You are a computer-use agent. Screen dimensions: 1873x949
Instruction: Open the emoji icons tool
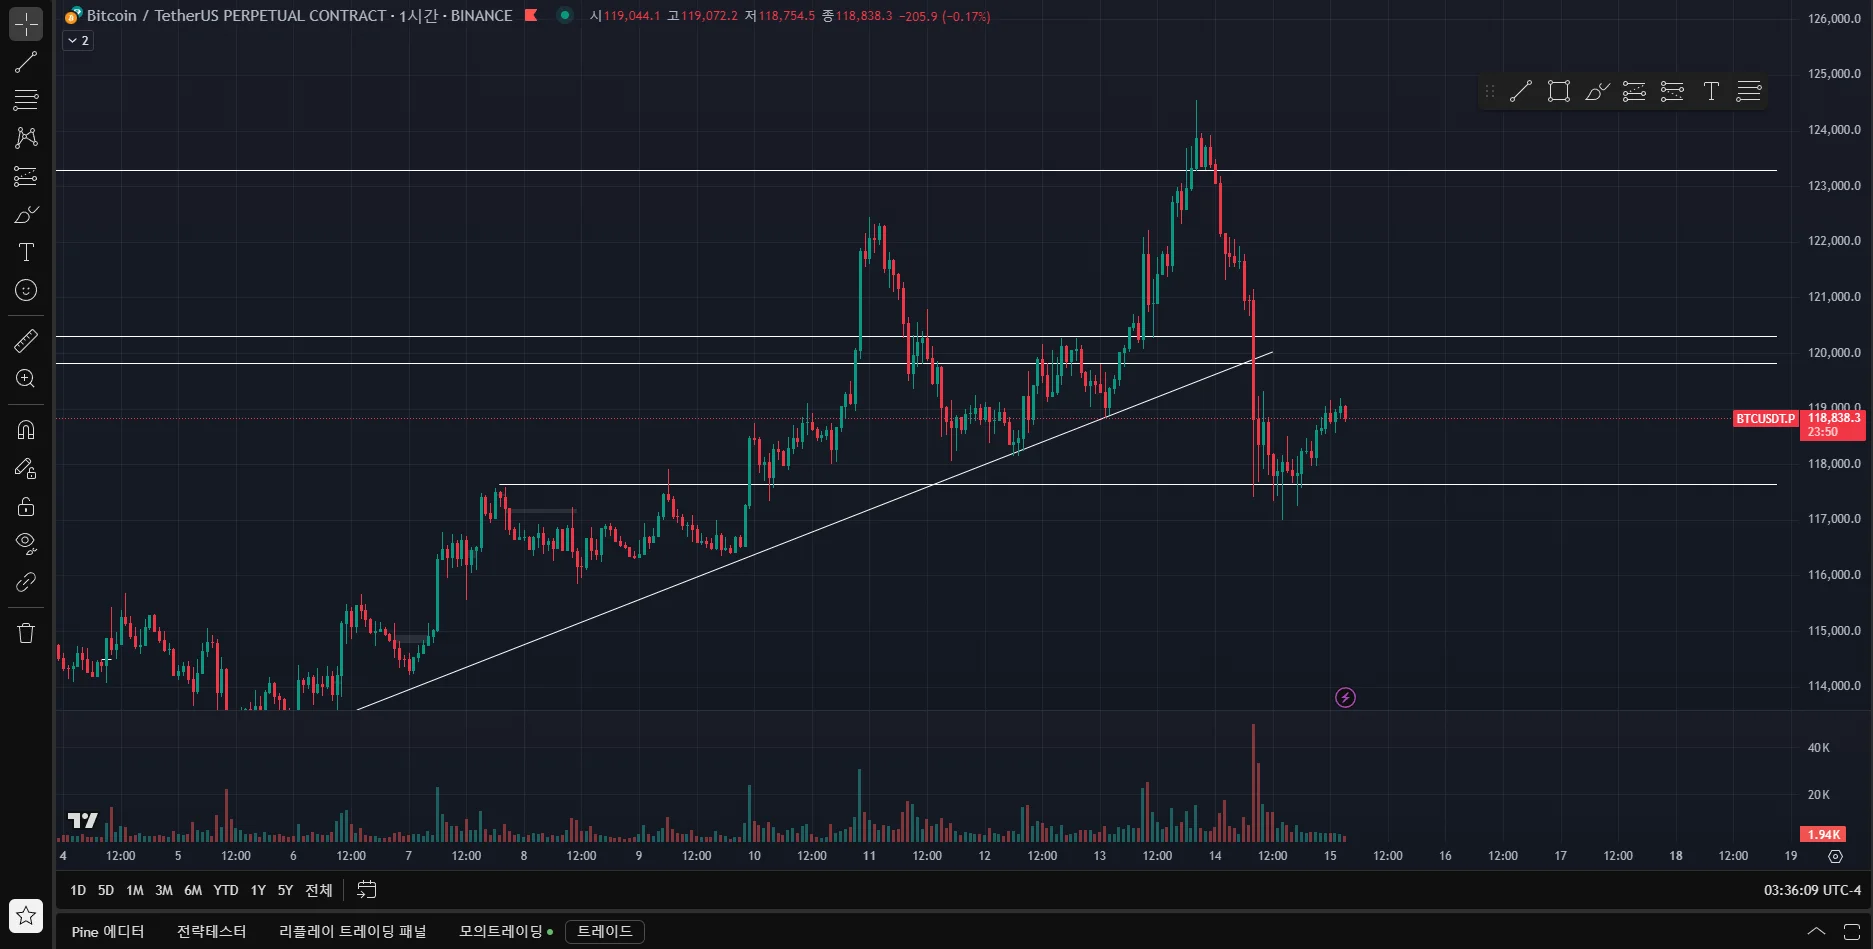[x=26, y=290]
